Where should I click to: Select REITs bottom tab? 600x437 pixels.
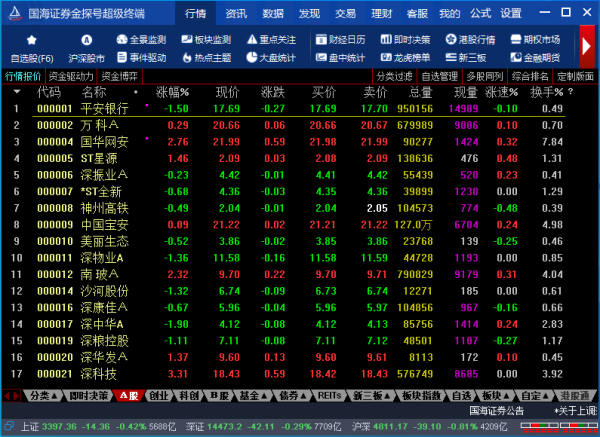(x=329, y=396)
